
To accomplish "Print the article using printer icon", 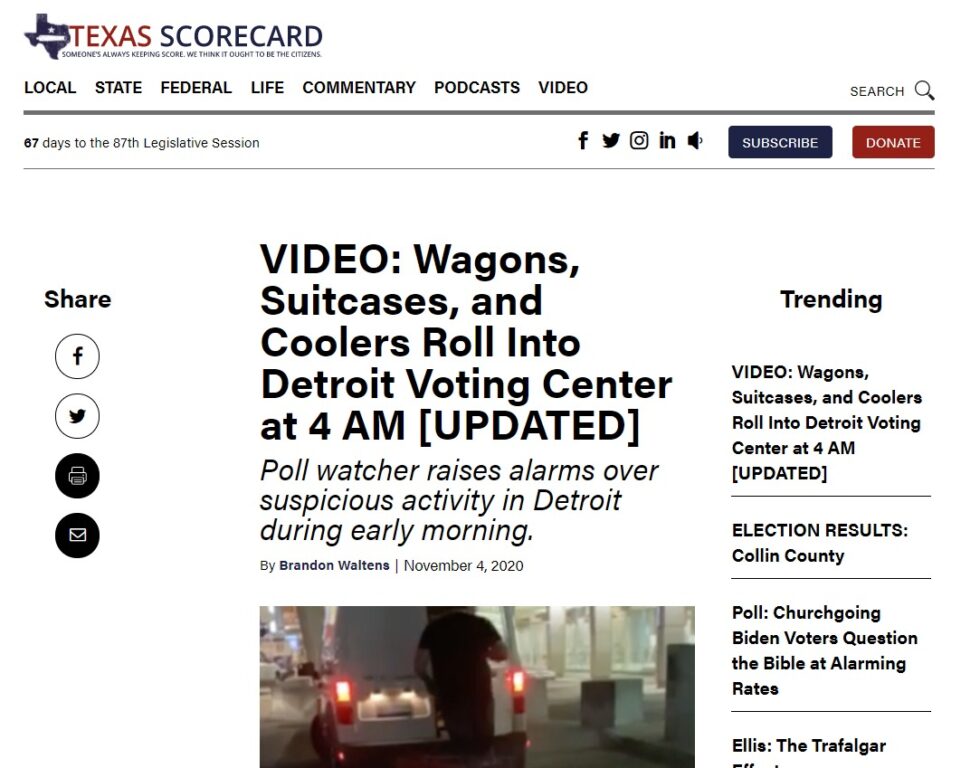I will pos(77,476).
